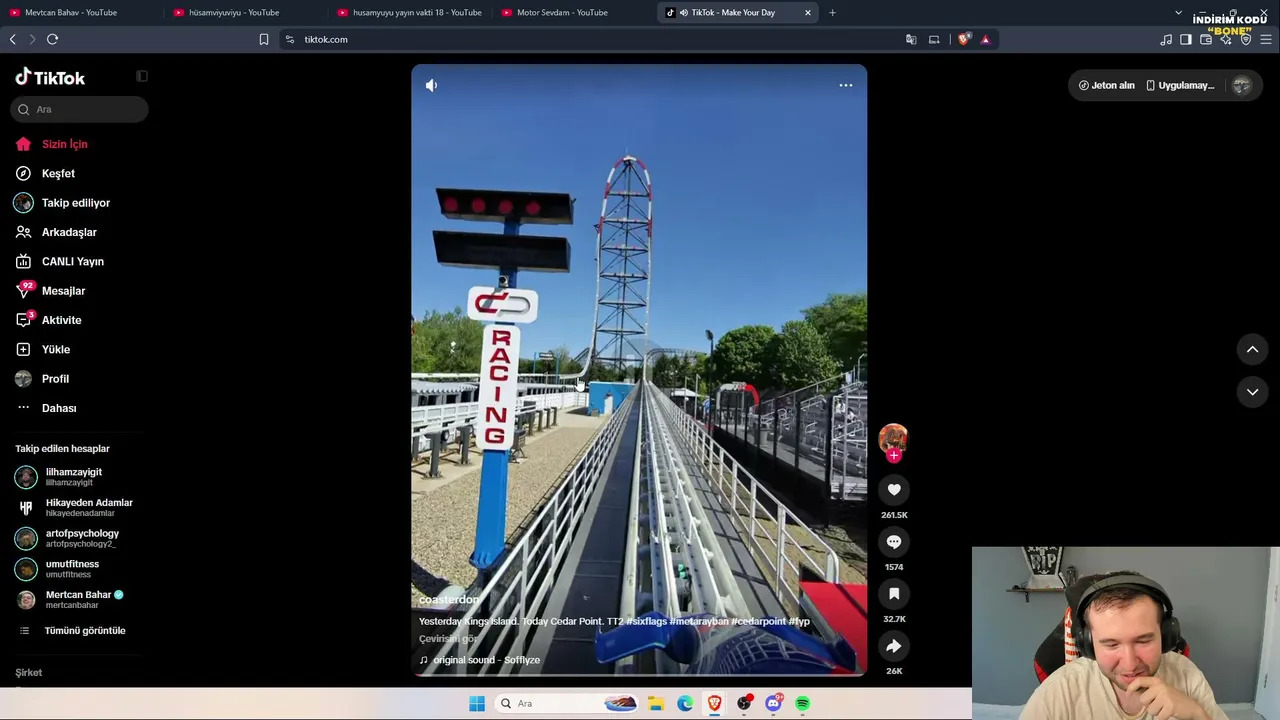Image resolution: width=1280 pixels, height=720 pixels.
Task: Skip to the next video
Action: pyautogui.click(x=1252, y=392)
